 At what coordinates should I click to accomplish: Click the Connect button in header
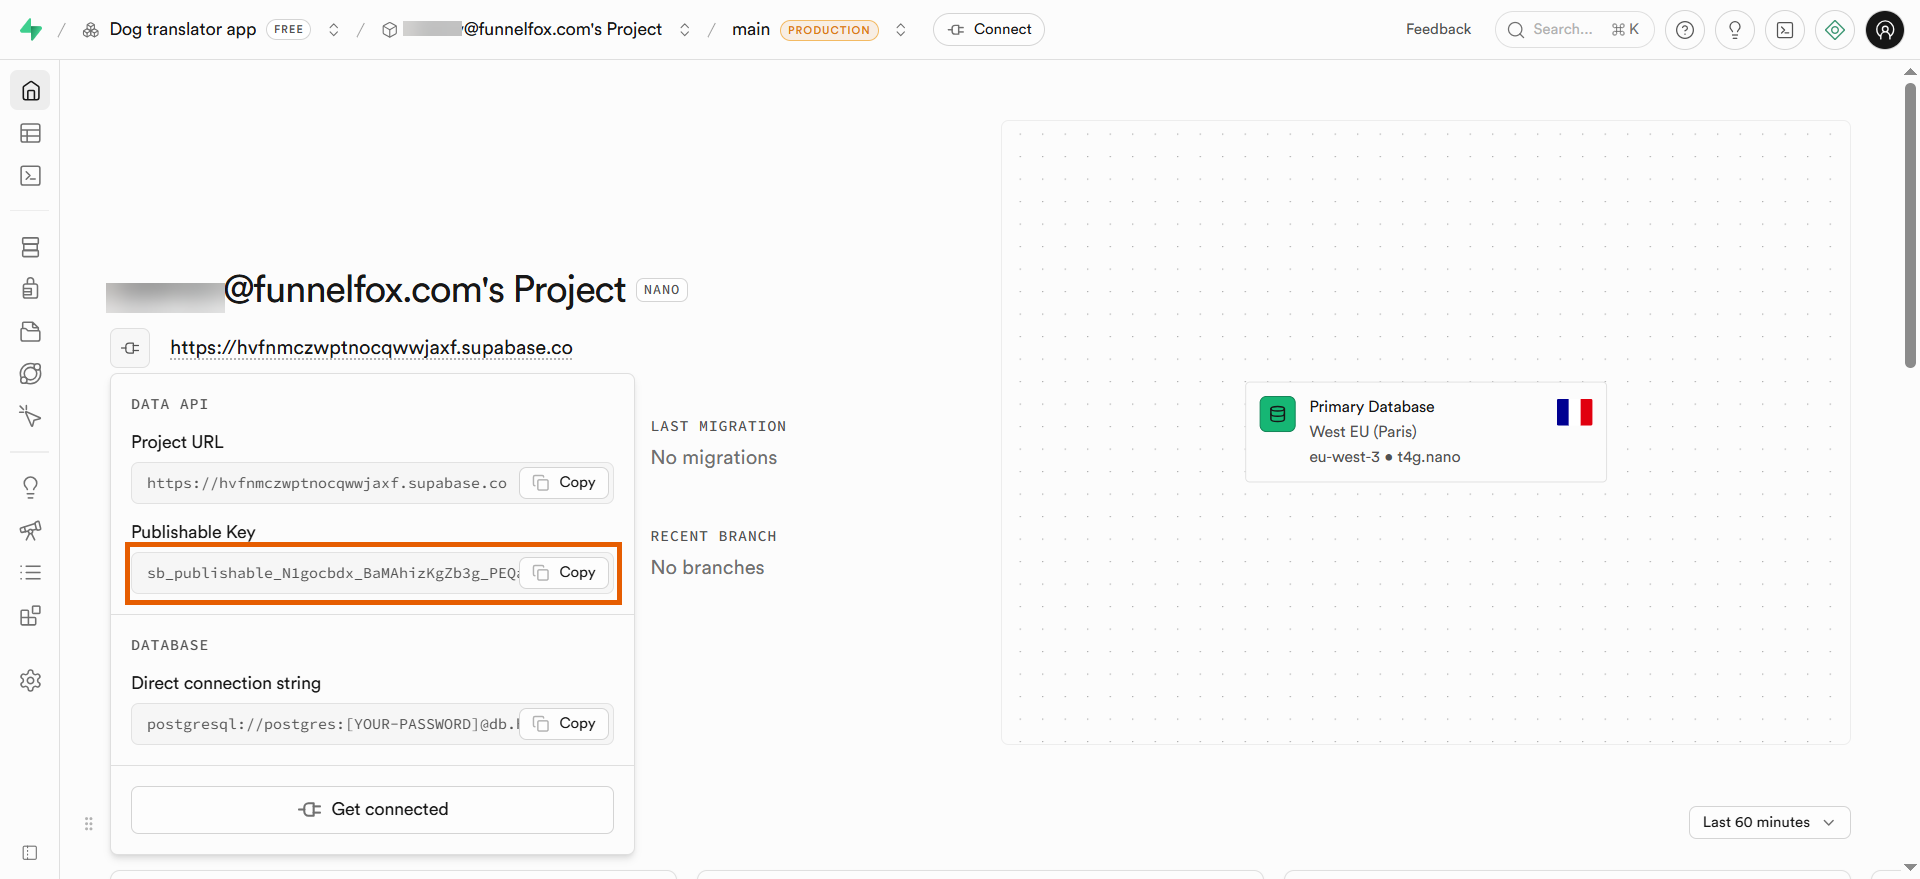coord(989,30)
